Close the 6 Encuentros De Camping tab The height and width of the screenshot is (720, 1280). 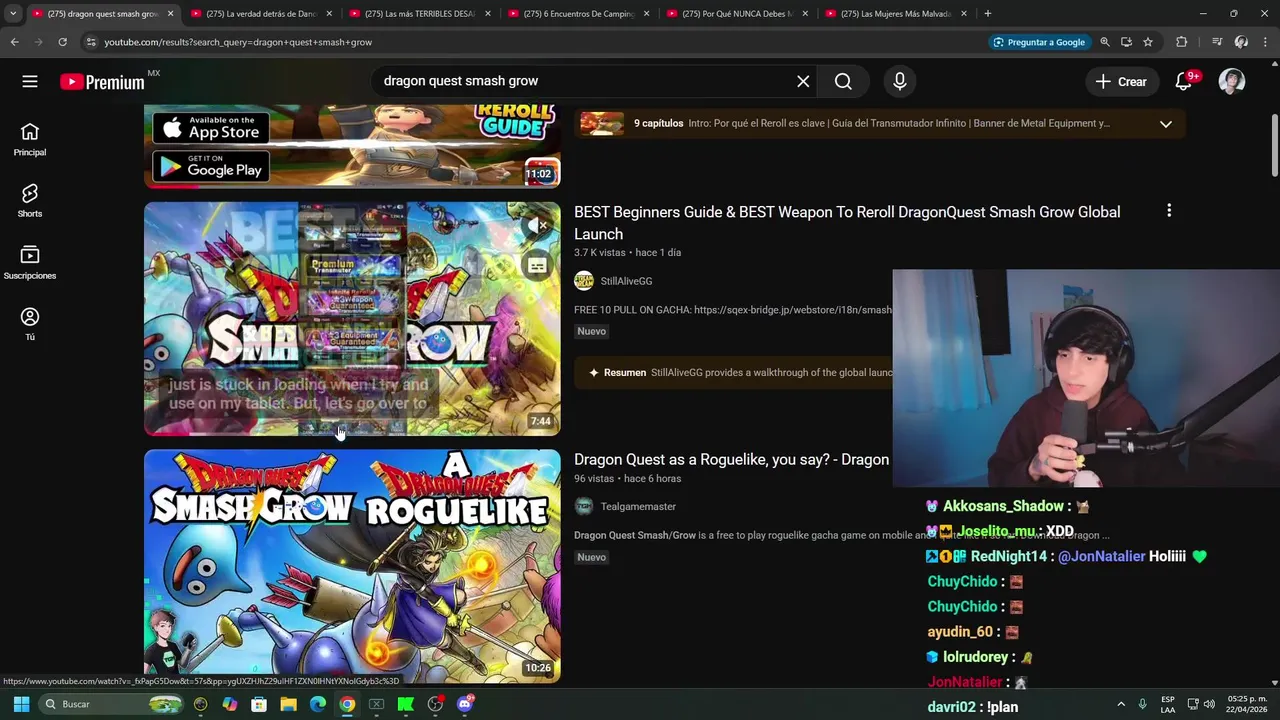647,14
